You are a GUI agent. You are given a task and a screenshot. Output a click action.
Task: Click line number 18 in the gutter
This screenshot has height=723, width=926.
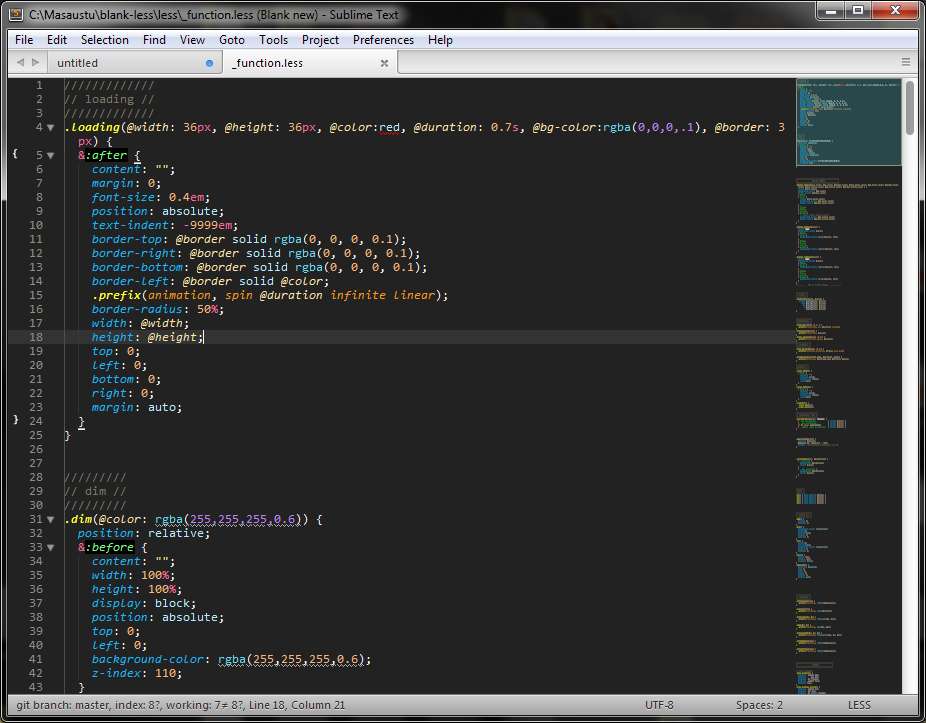pos(35,337)
